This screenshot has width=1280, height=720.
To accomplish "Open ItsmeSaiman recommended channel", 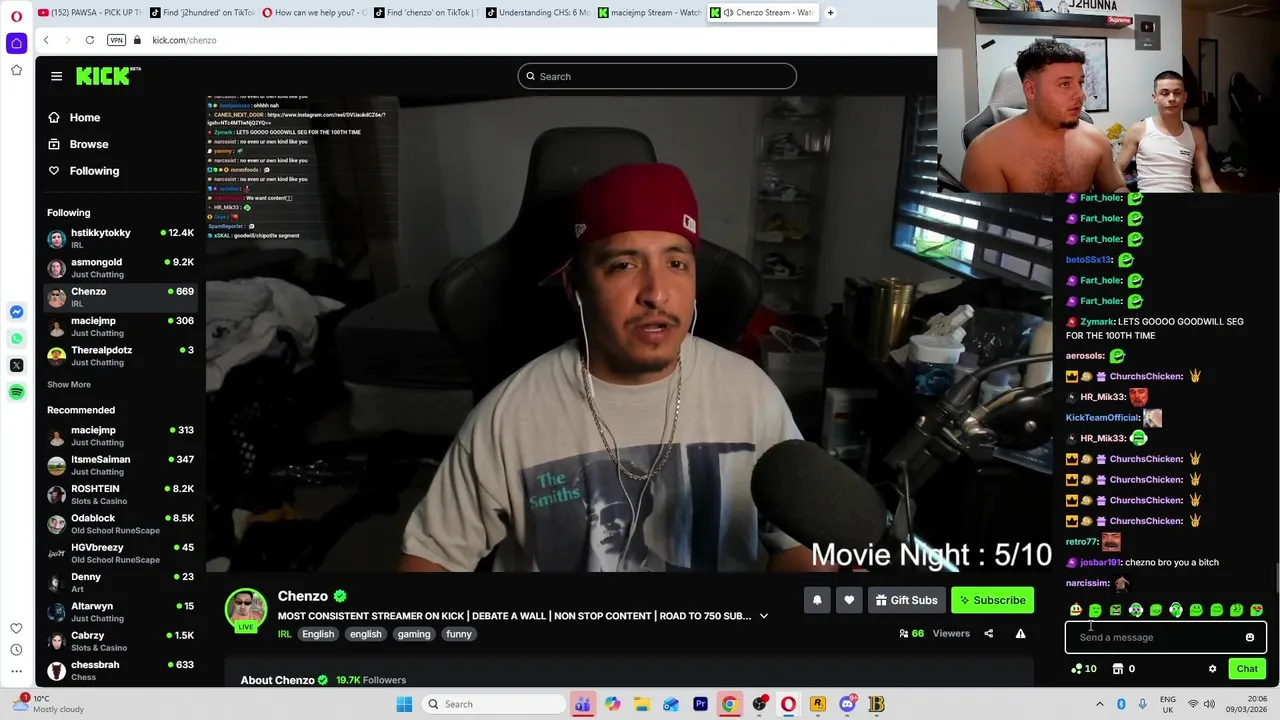I will click(x=120, y=465).
